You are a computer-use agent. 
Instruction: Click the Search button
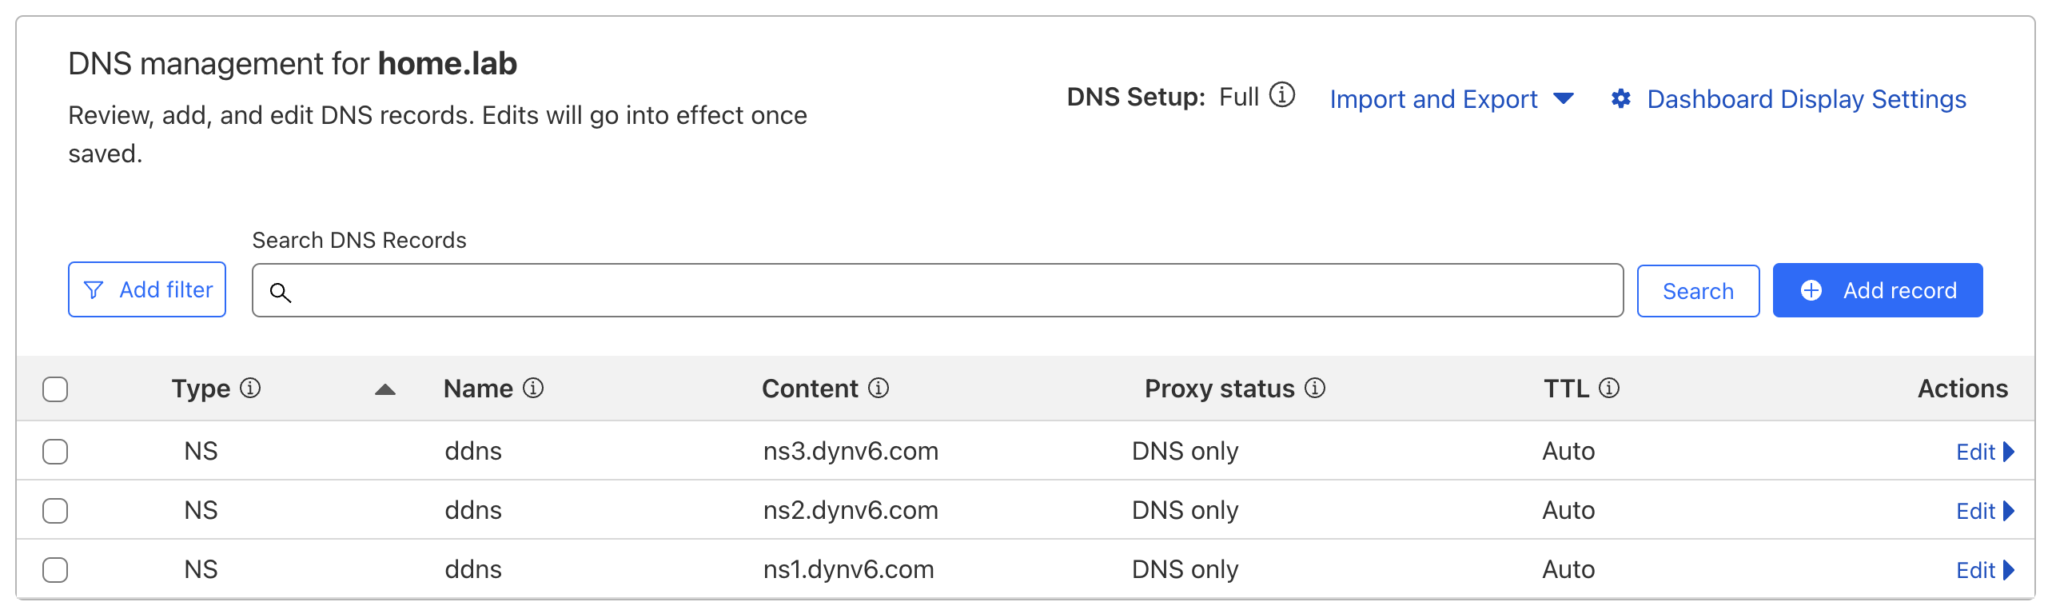(x=1697, y=290)
